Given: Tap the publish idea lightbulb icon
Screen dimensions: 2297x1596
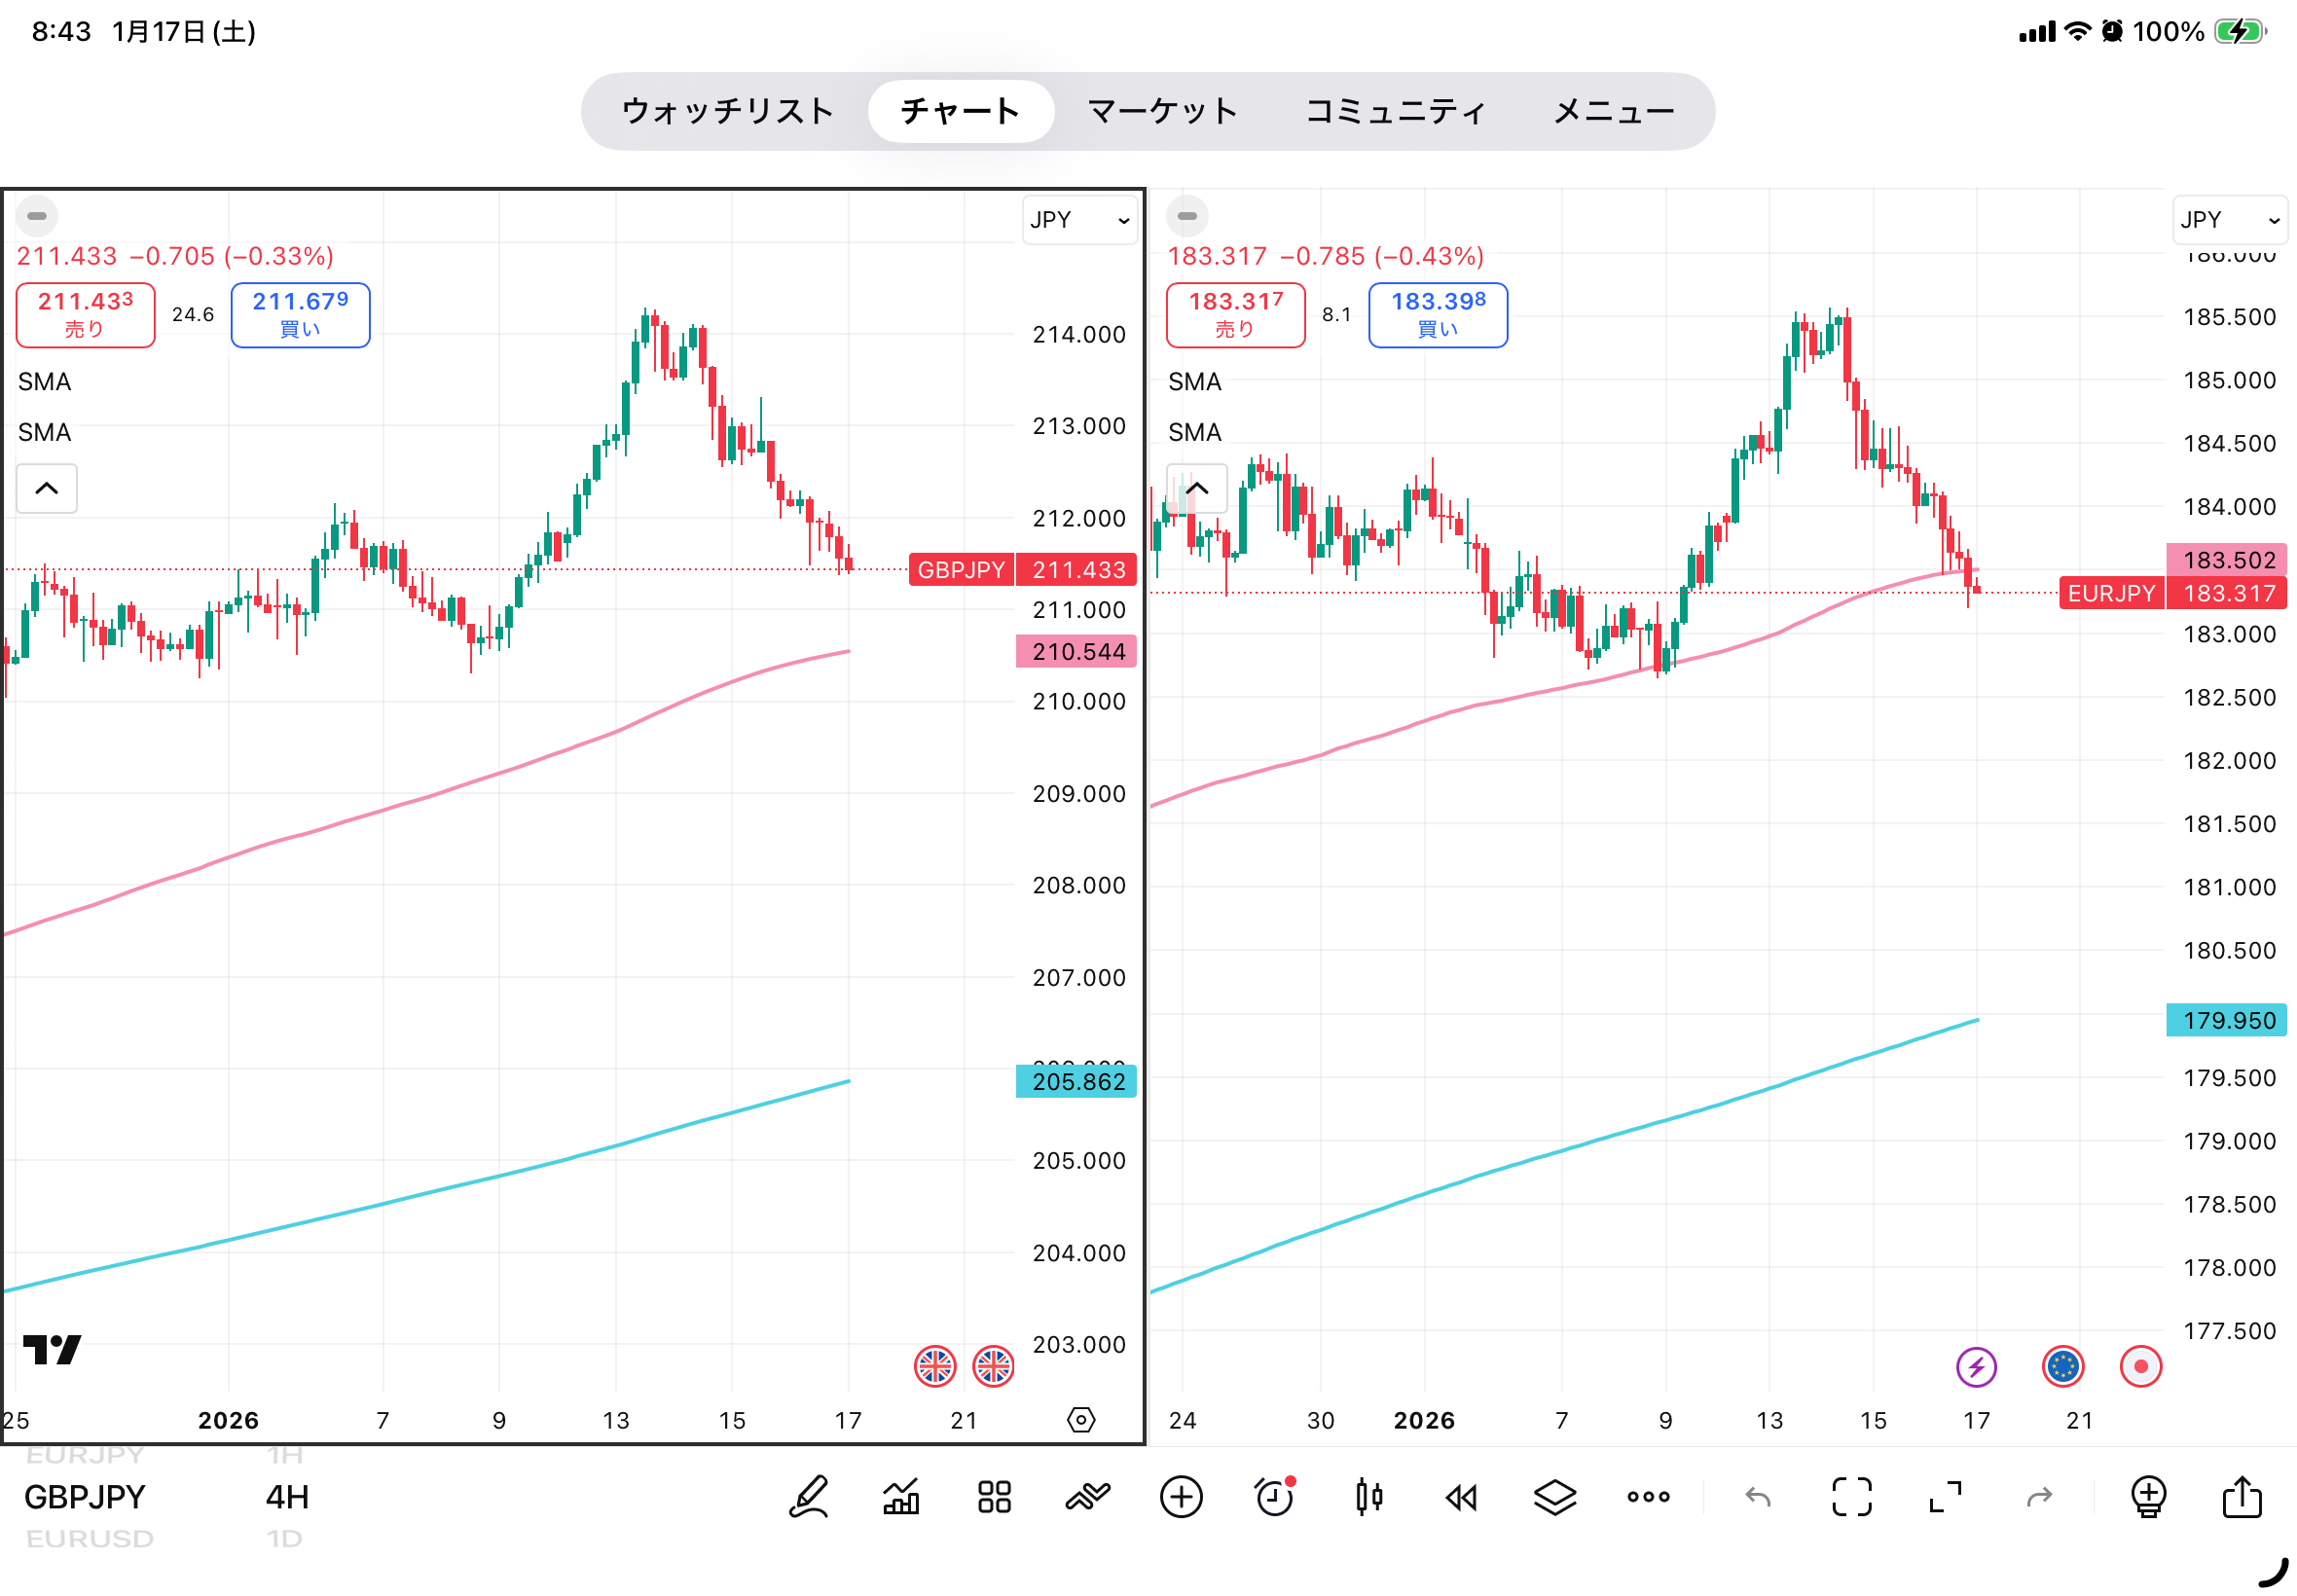Looking at the screenshot, I should click(x=2148, y=1497).
